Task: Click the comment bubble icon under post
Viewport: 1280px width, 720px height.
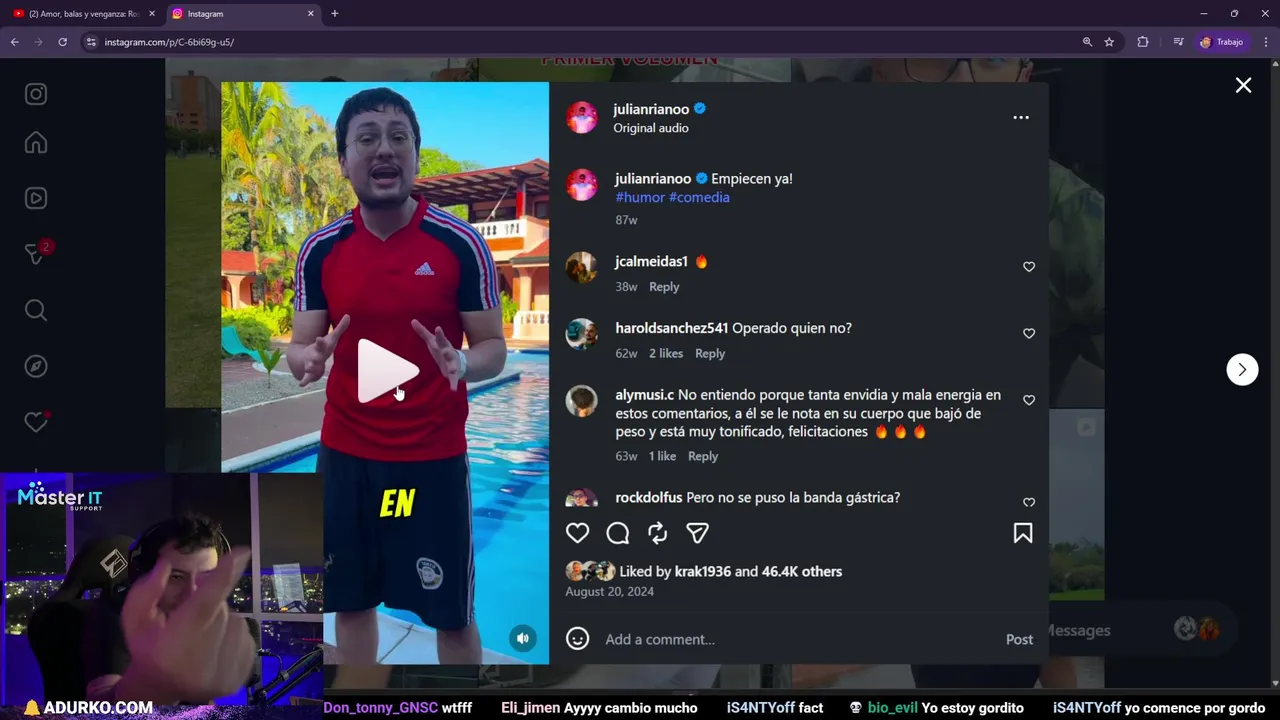Action: click(x=618, y=533)
